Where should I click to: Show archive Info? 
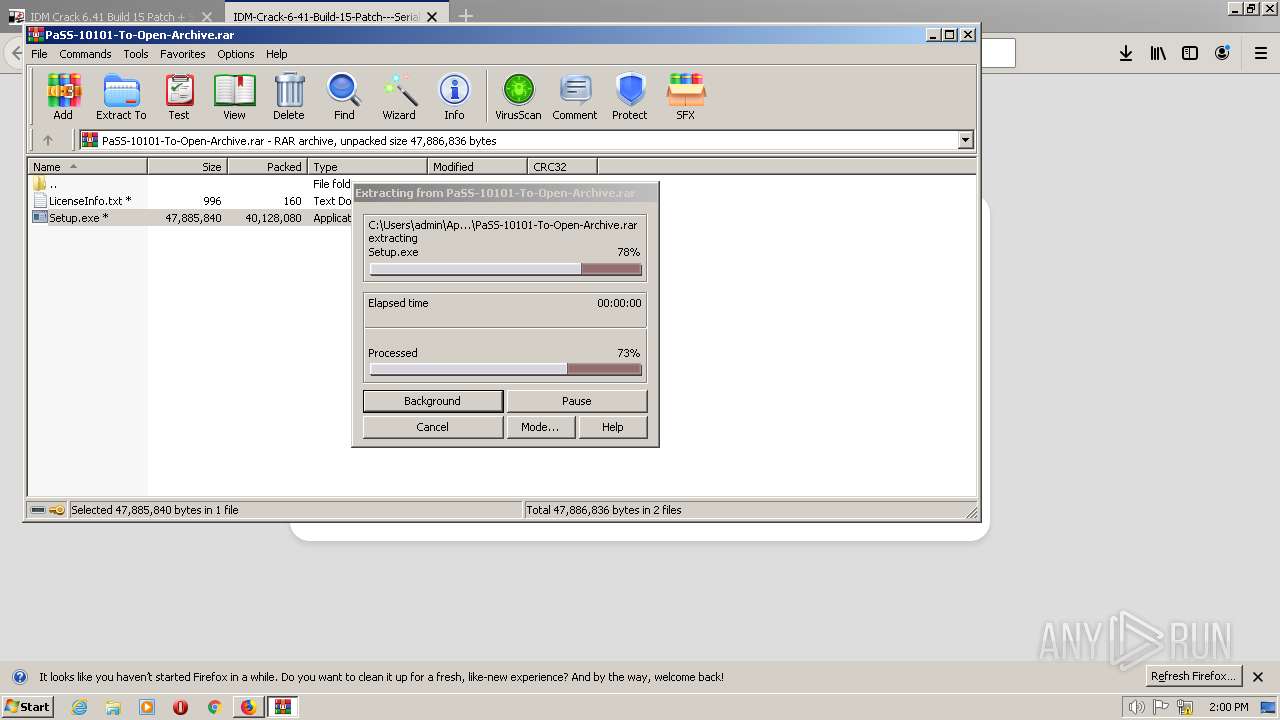pos(454,97)
